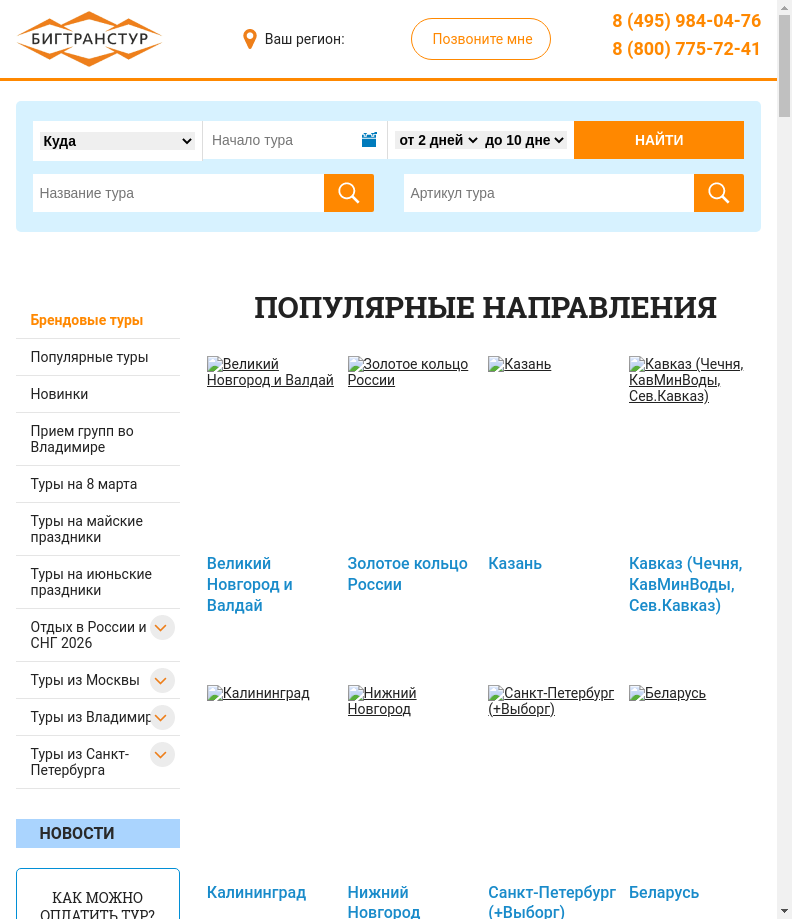Click the scrollbar down arrow
The width and height of the screenshot is (792, 919).
pyautogui.click(x=784, y=912)
